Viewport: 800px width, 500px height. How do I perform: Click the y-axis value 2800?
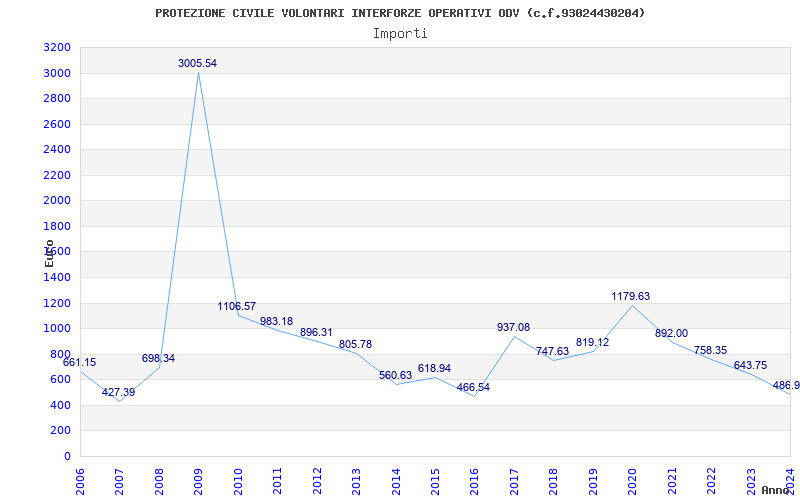point(58,98)
